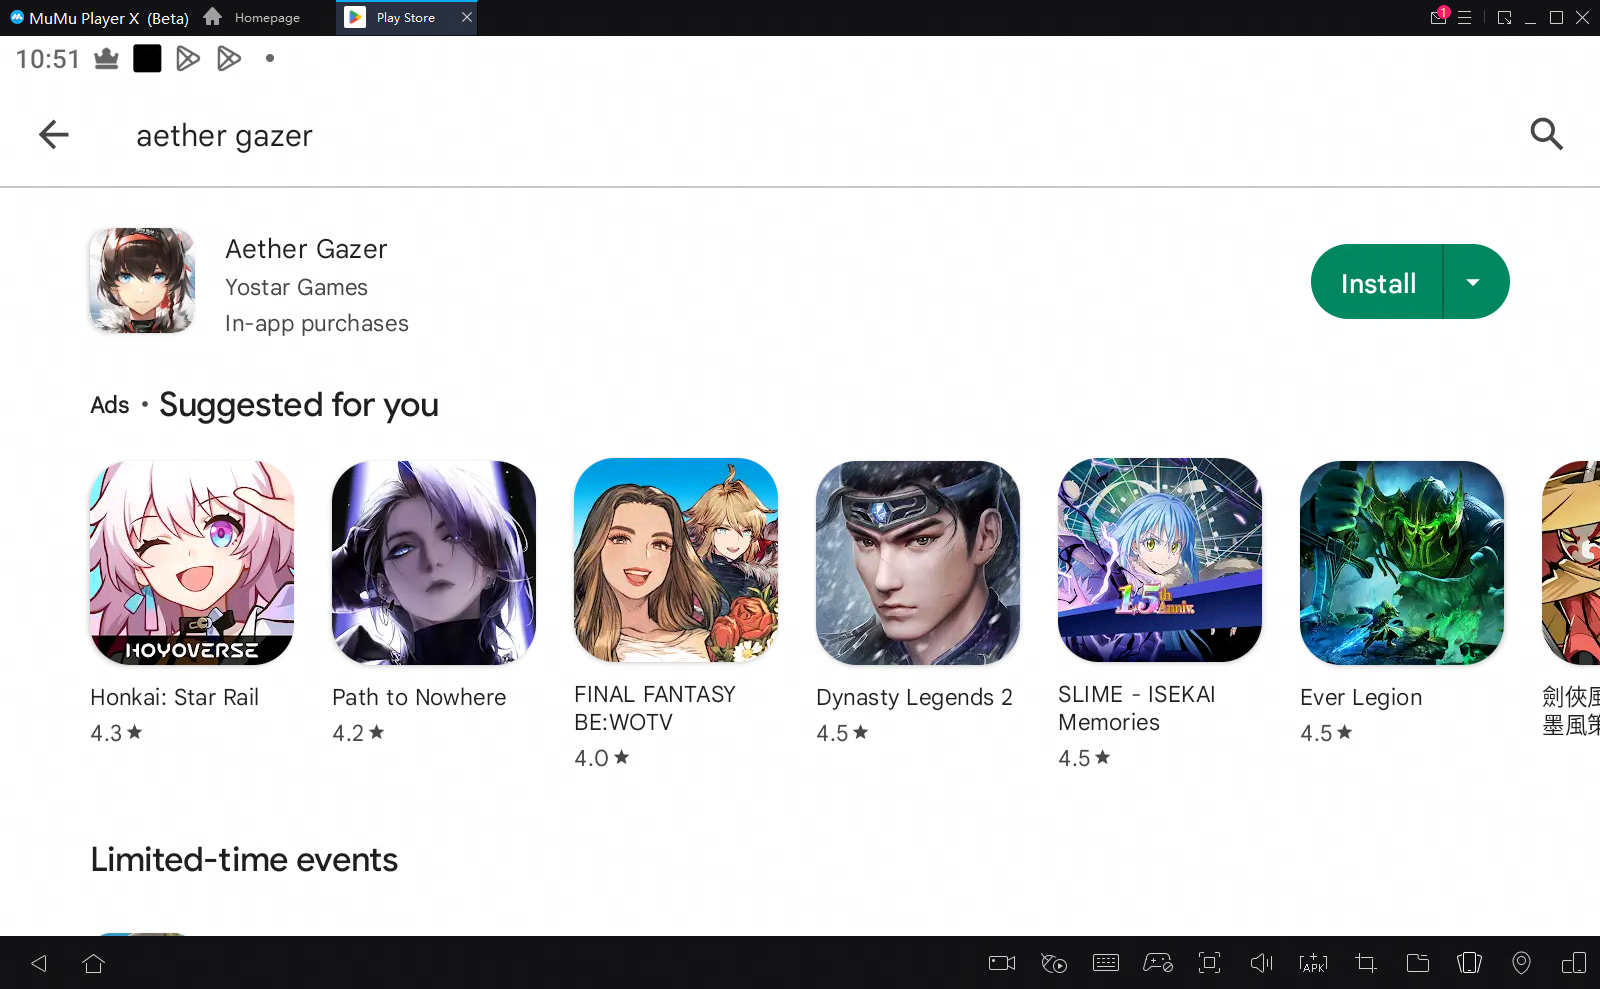Tap the Android back triangle button
Viewport: 1600px width, 989px height.
39,963
